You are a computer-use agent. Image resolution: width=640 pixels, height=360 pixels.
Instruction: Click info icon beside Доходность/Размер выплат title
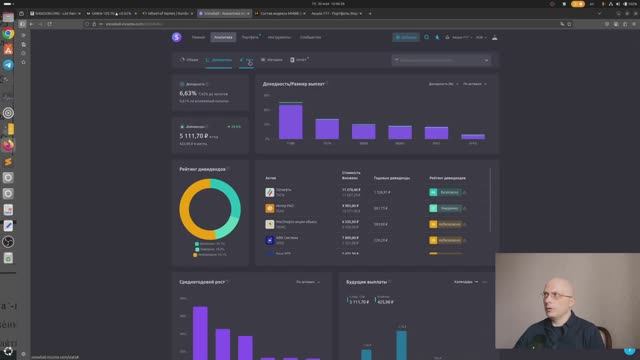coord(328,84)
